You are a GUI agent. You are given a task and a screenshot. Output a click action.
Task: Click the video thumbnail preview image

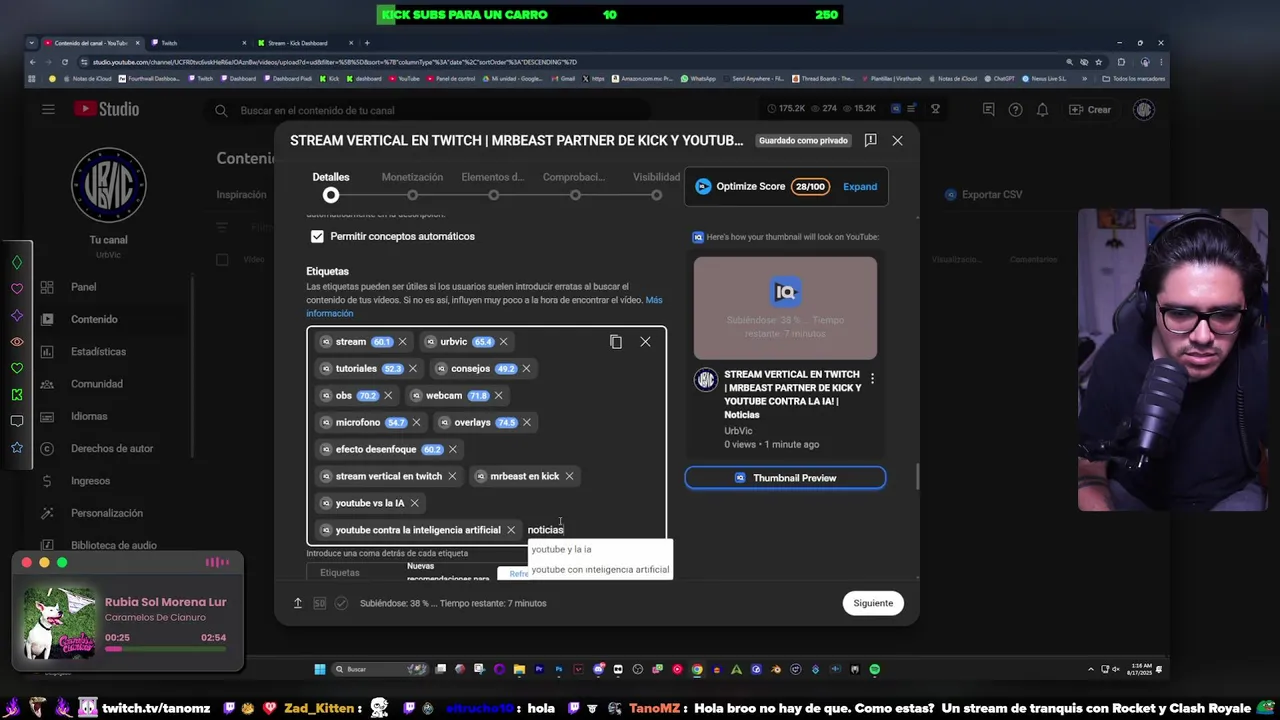click(x=785, y=308)
